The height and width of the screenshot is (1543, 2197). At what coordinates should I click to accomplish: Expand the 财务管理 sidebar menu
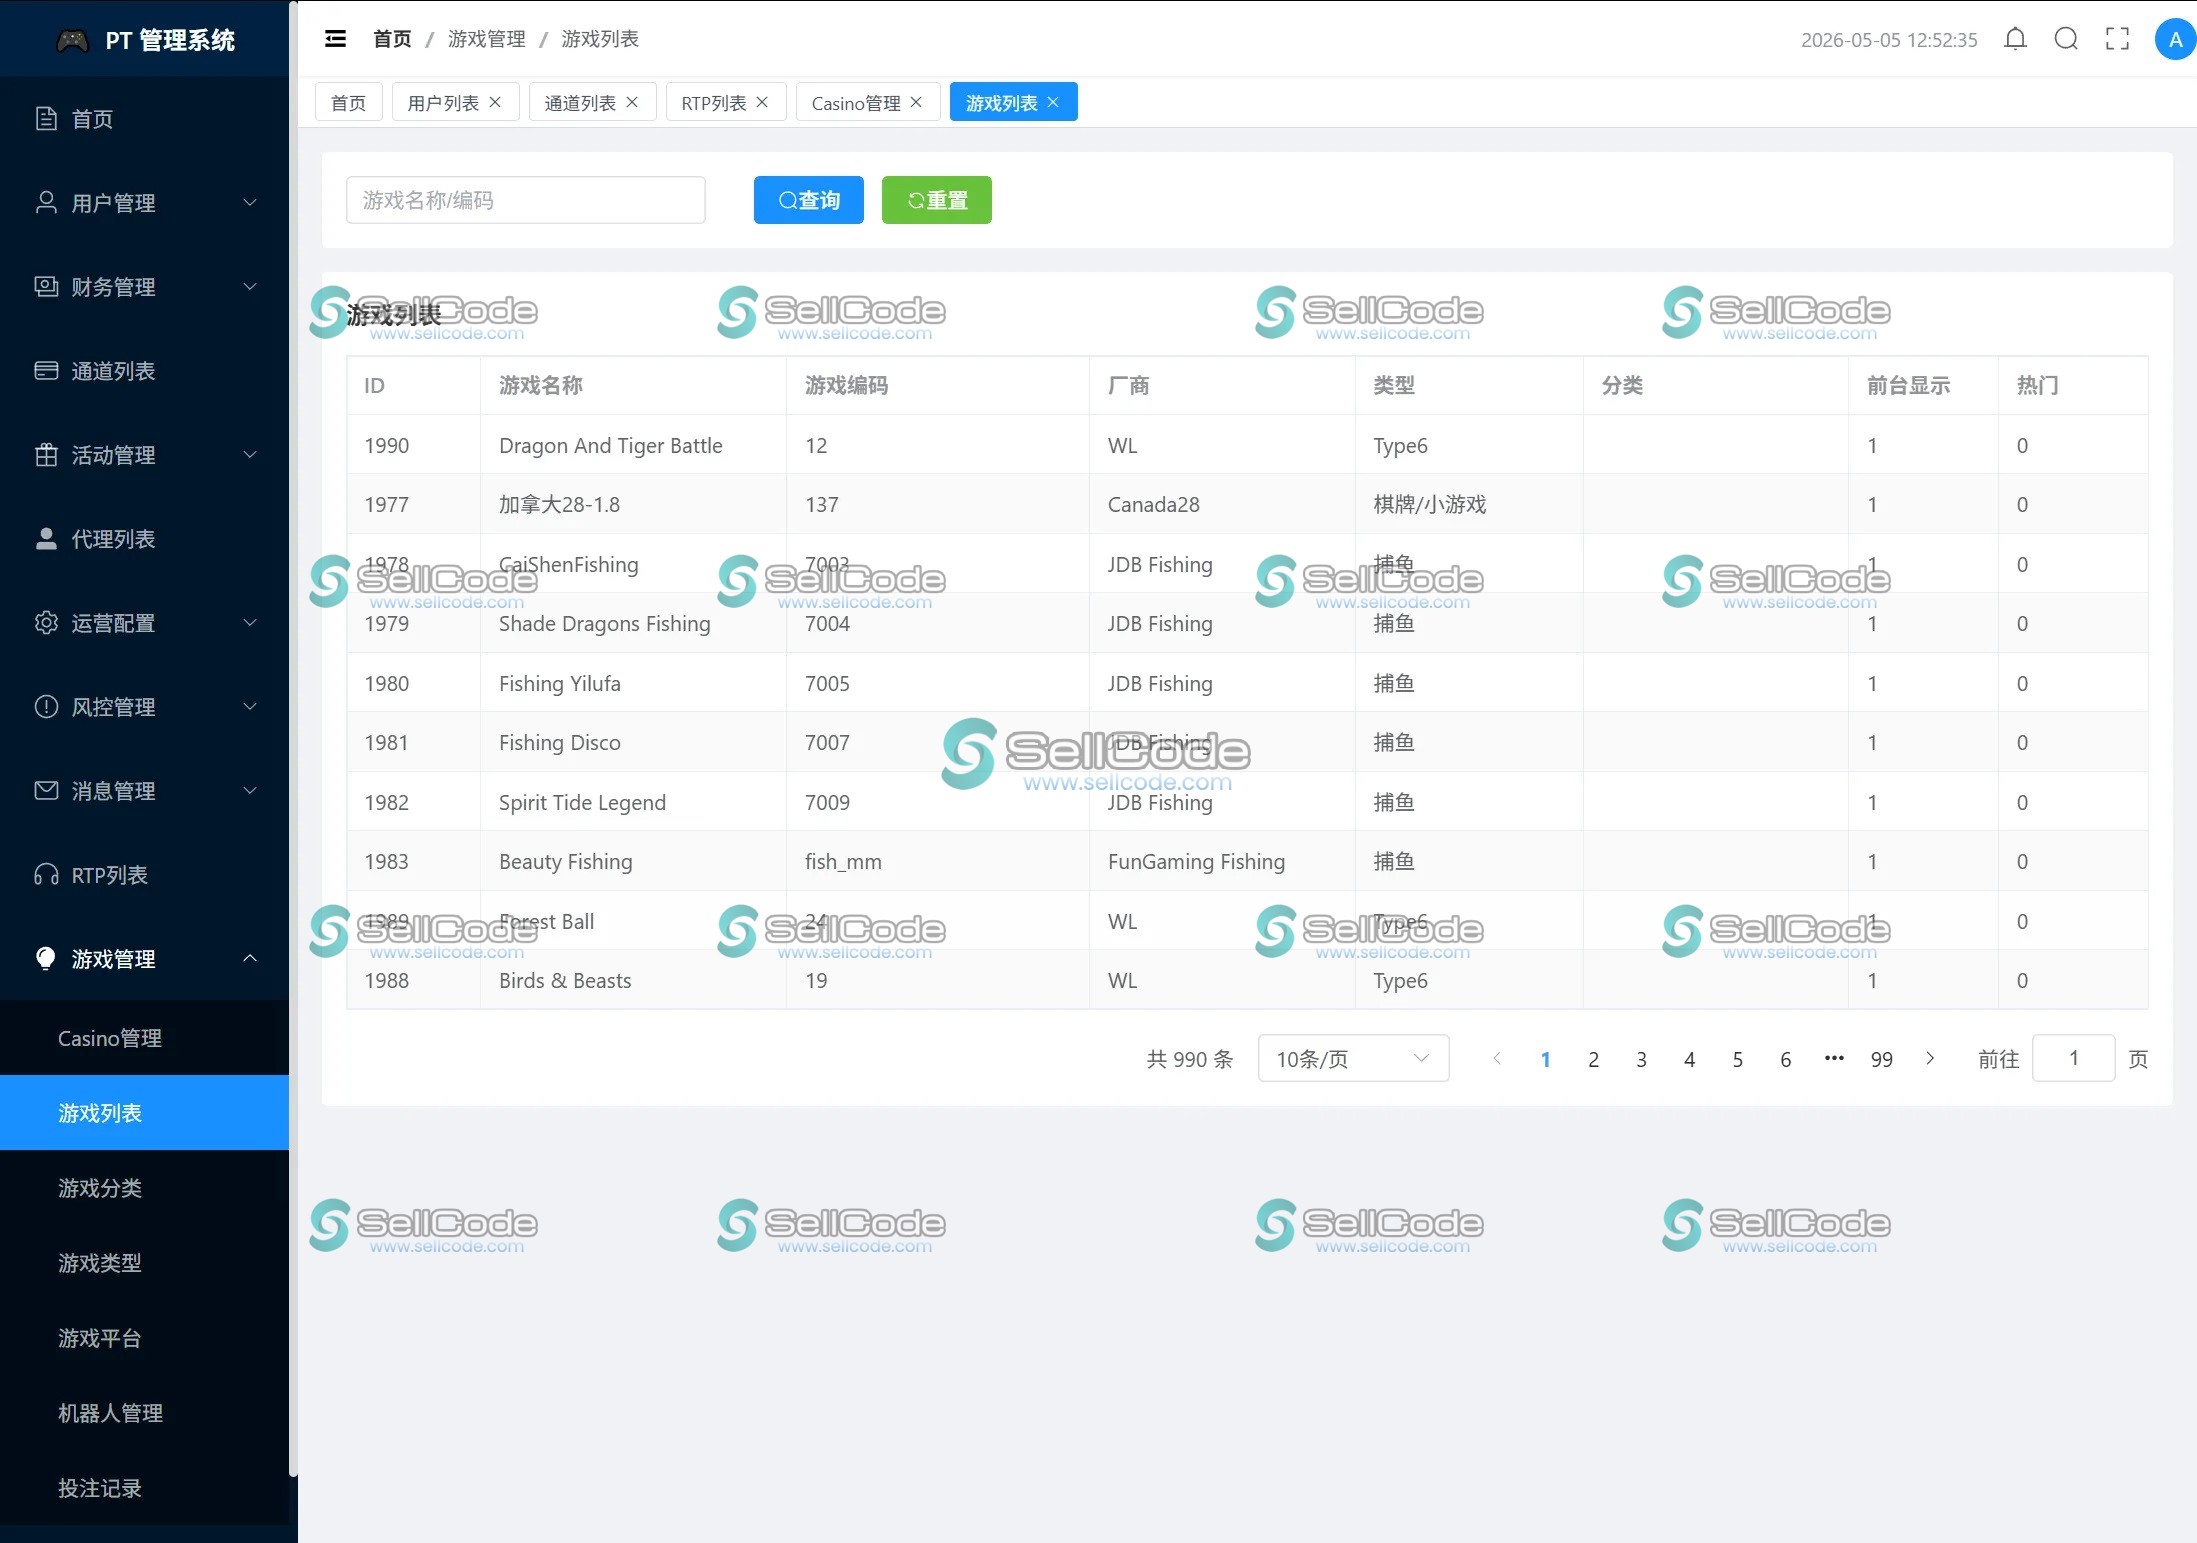point(145,287)
